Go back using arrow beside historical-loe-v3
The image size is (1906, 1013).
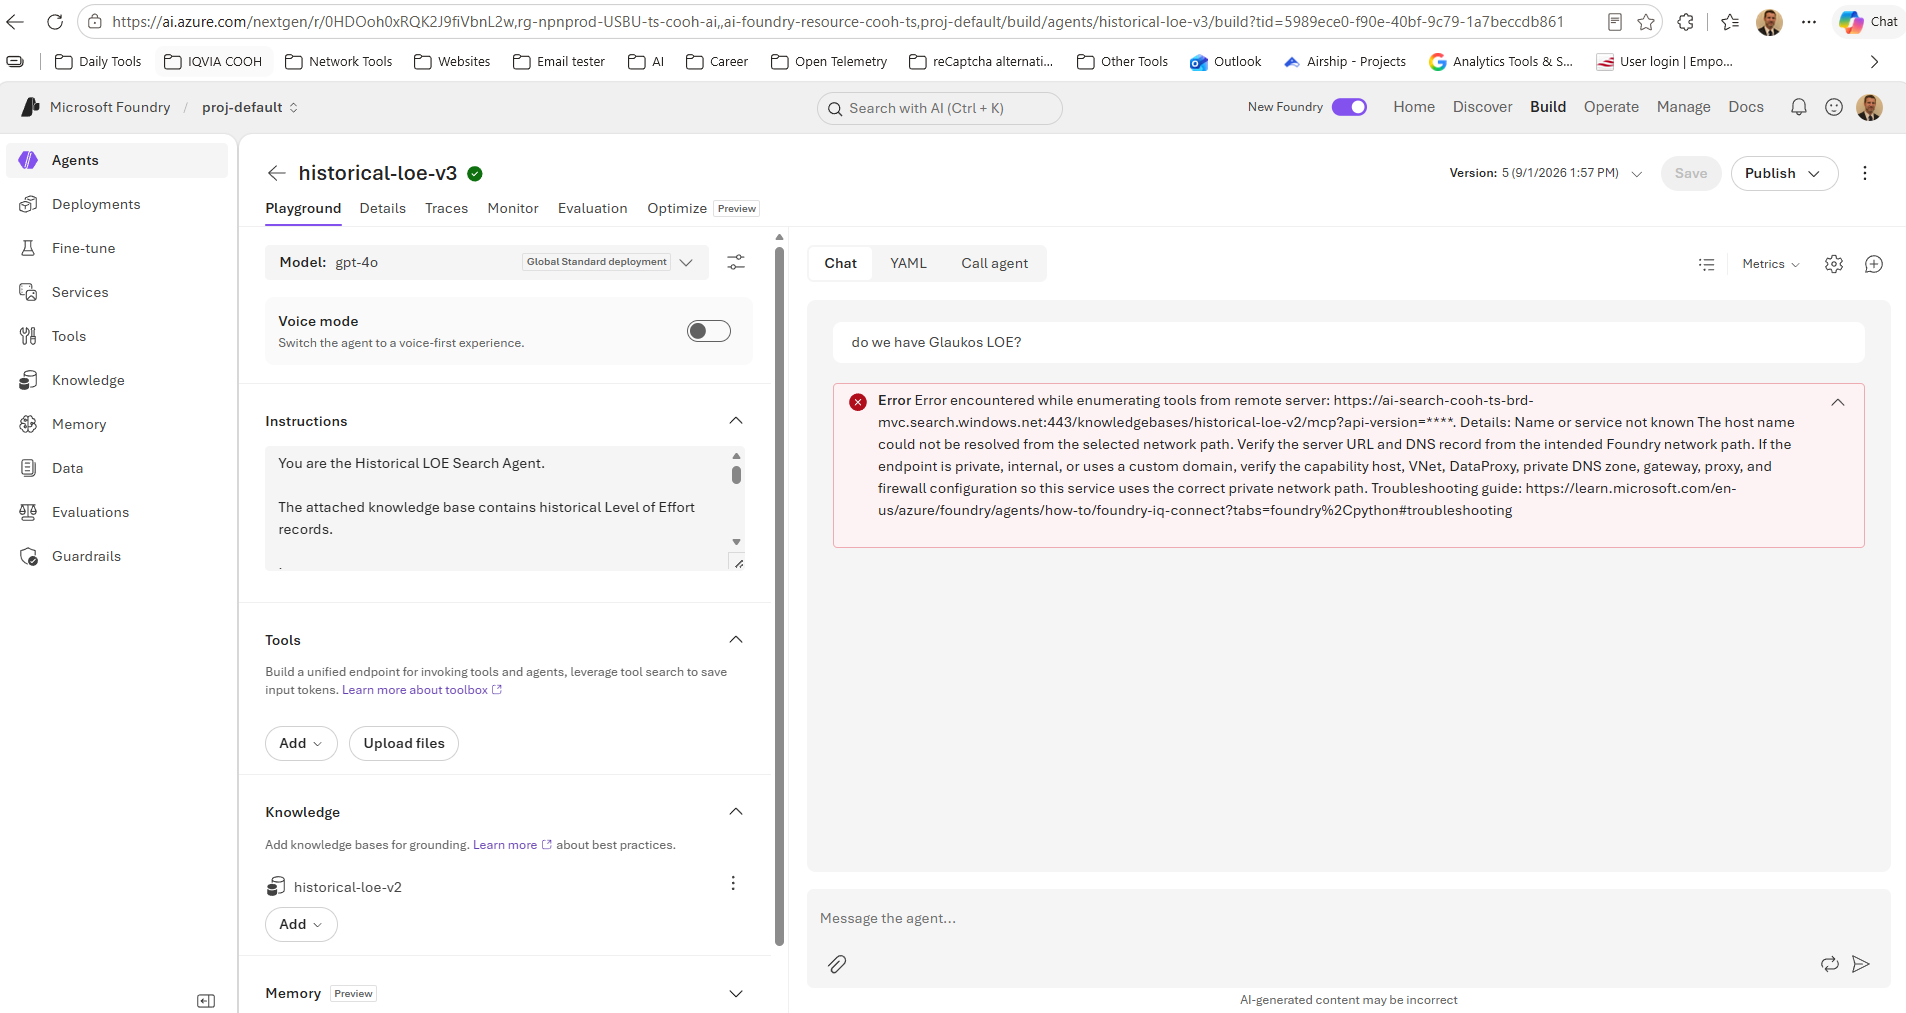[277, 173]
